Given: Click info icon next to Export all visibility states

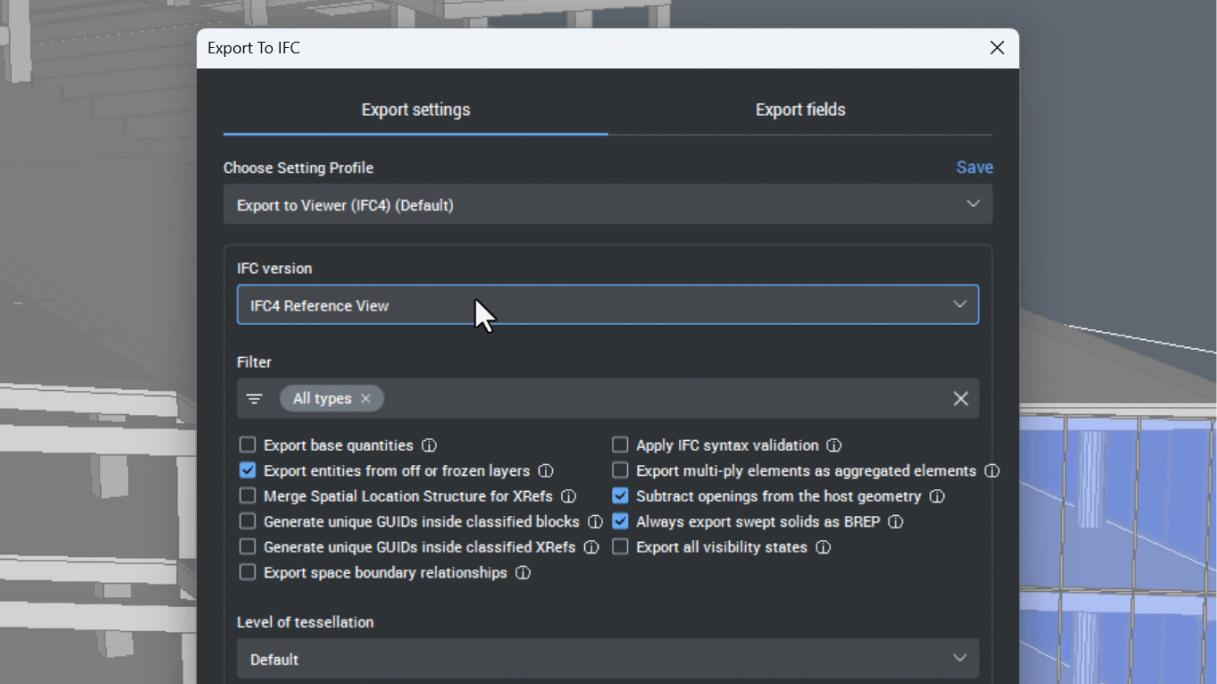Looking at the screenshot, I should [823, 547].
